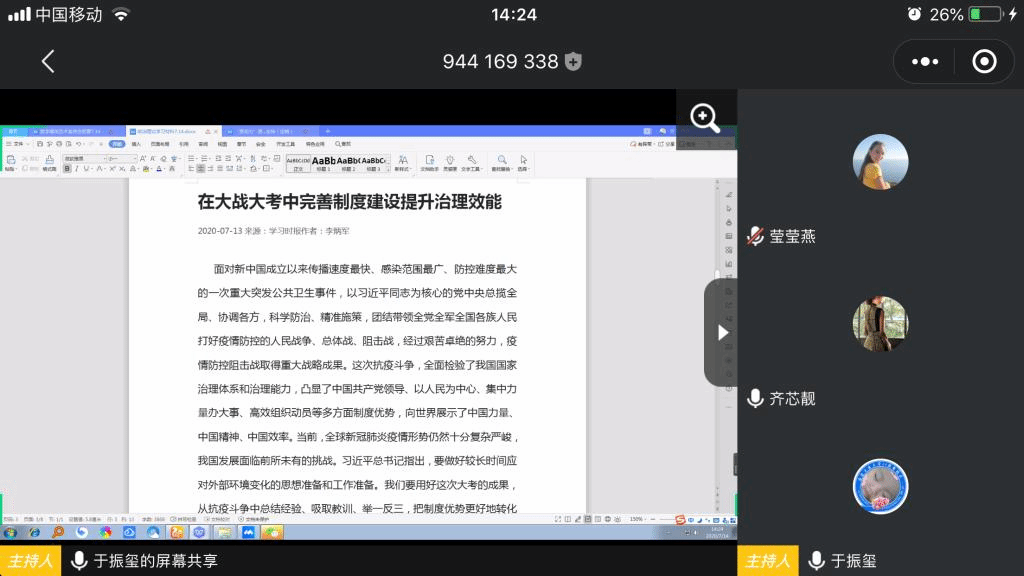Select 齐芯靓's avatar thumbnail
Image resolution: width=1024 pixels, height=576 pixels.
pos(880,323)
